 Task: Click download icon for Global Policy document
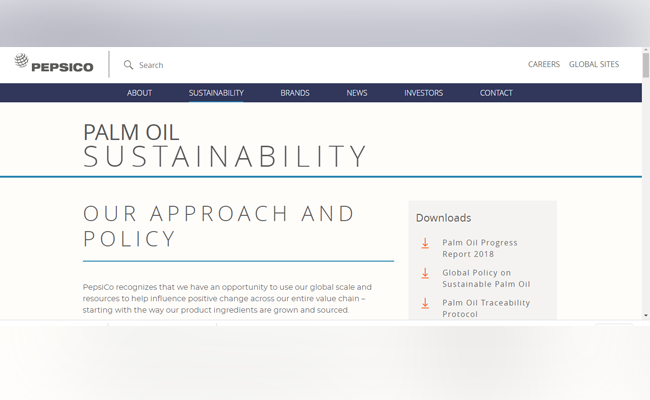click(x=425, y=273)
